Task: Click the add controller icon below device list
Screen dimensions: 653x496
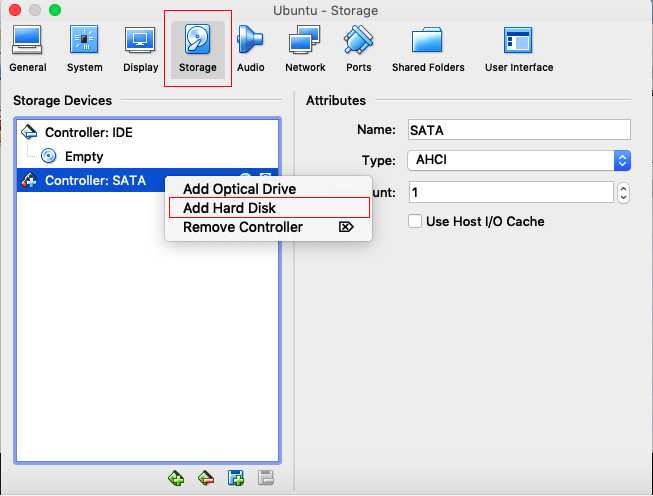Action: coord(176,478)
